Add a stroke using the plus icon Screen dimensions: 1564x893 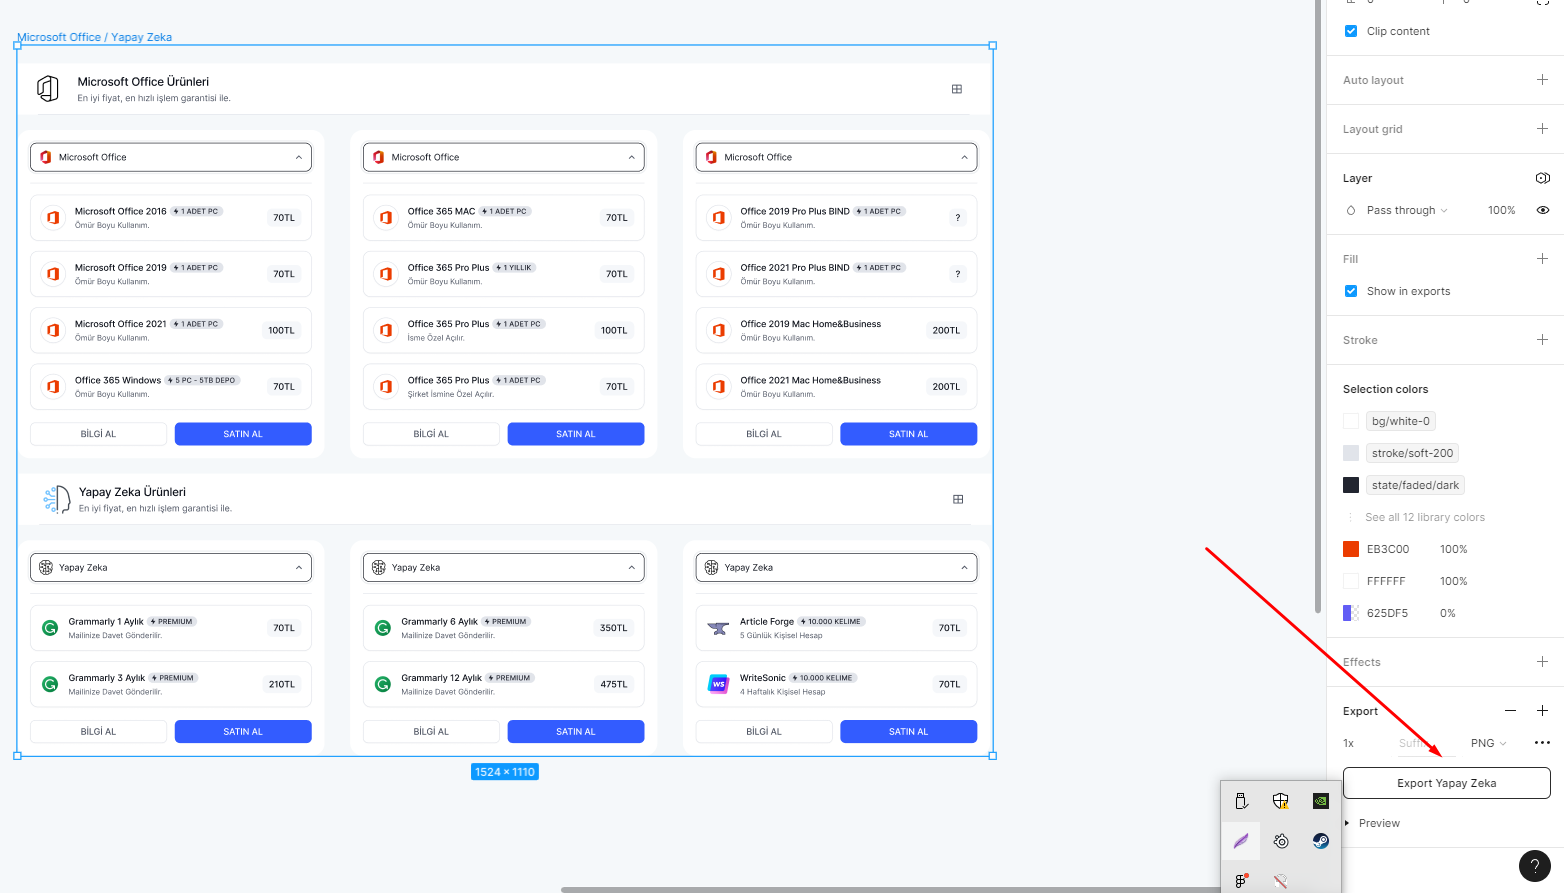click(1542, 340)
